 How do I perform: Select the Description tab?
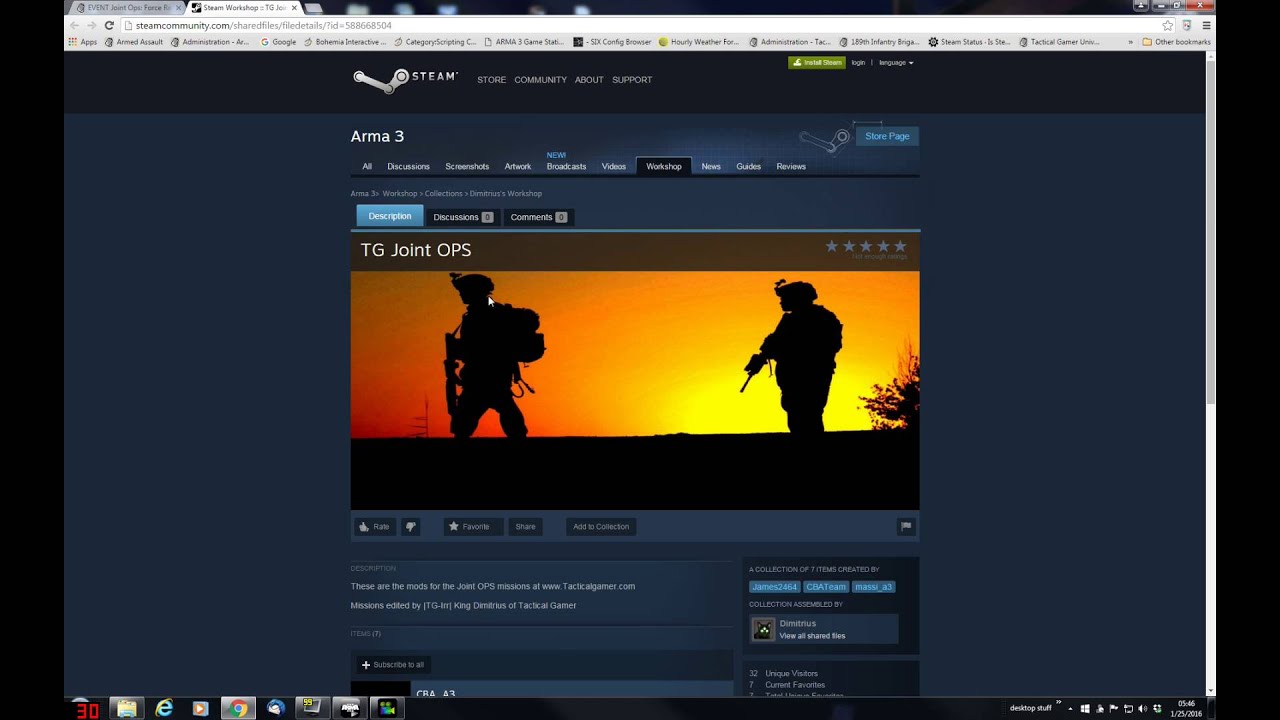tap(390, 216)
